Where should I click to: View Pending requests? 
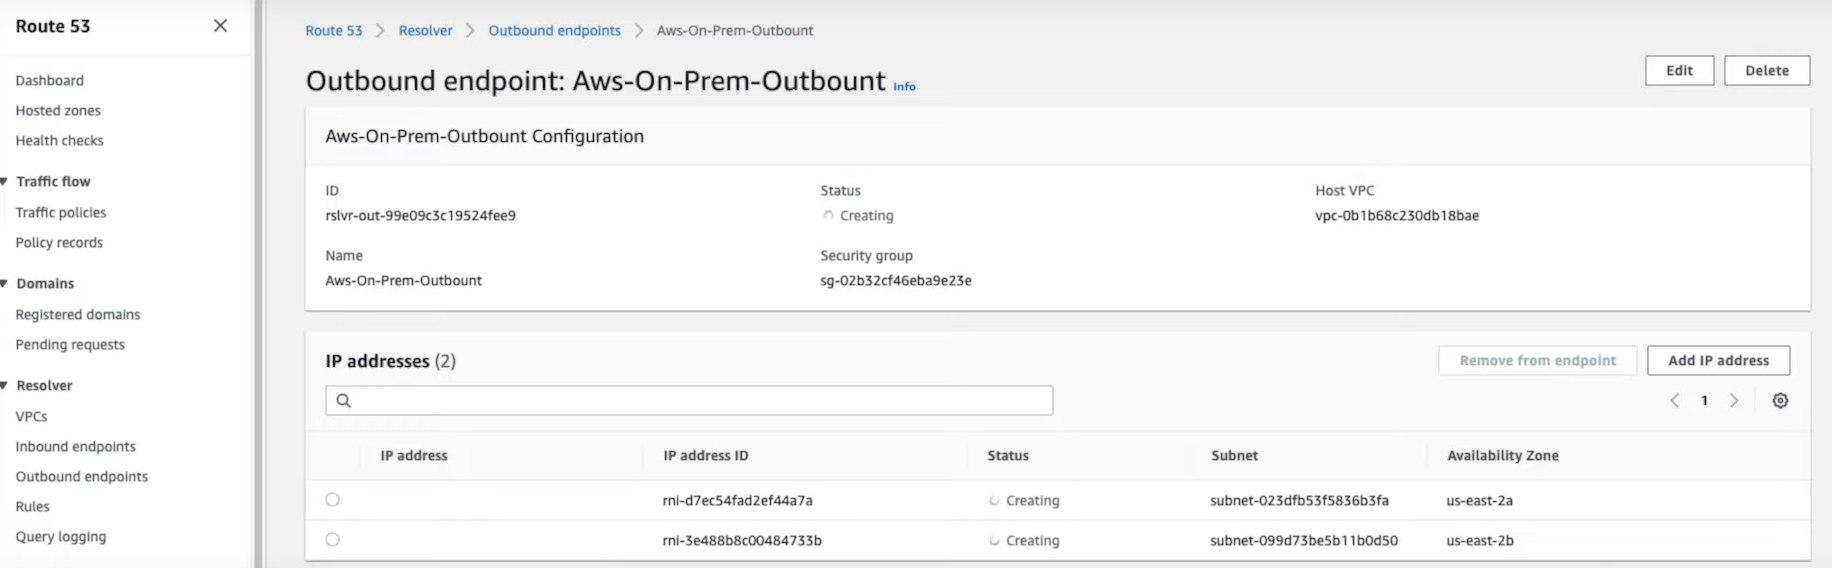pos(70,345)
